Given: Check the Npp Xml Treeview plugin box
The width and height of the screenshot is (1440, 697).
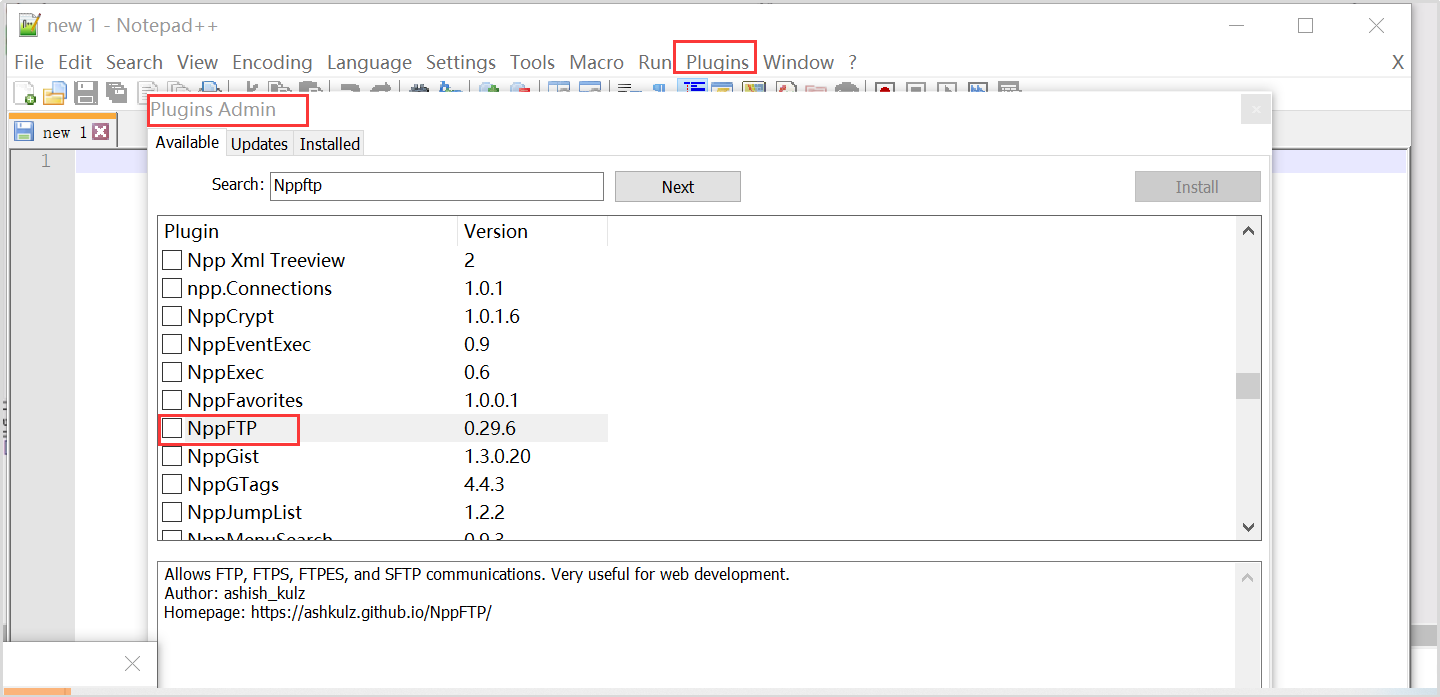Looking at the screenshot, I should tap(172, 261).
